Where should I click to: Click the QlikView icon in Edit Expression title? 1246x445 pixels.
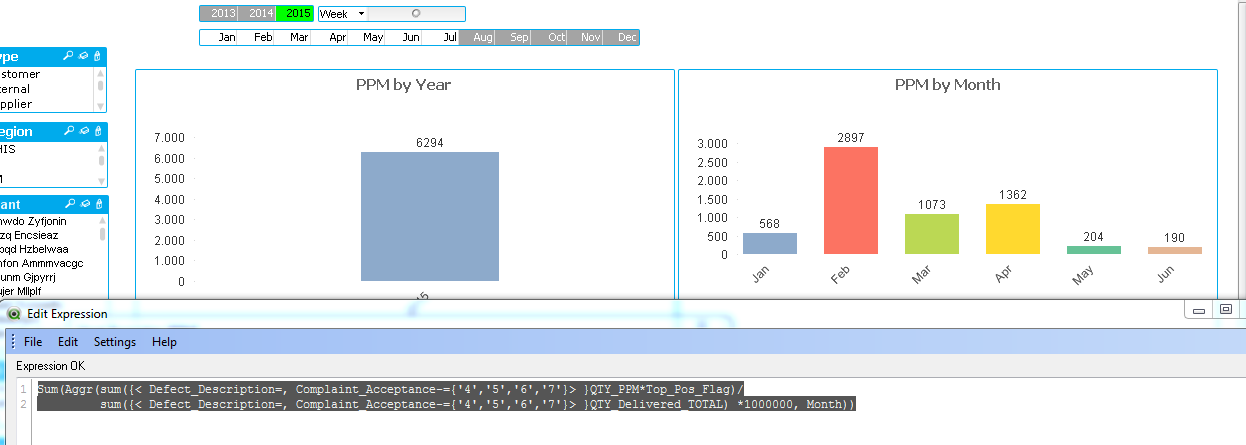click(14, 314)
